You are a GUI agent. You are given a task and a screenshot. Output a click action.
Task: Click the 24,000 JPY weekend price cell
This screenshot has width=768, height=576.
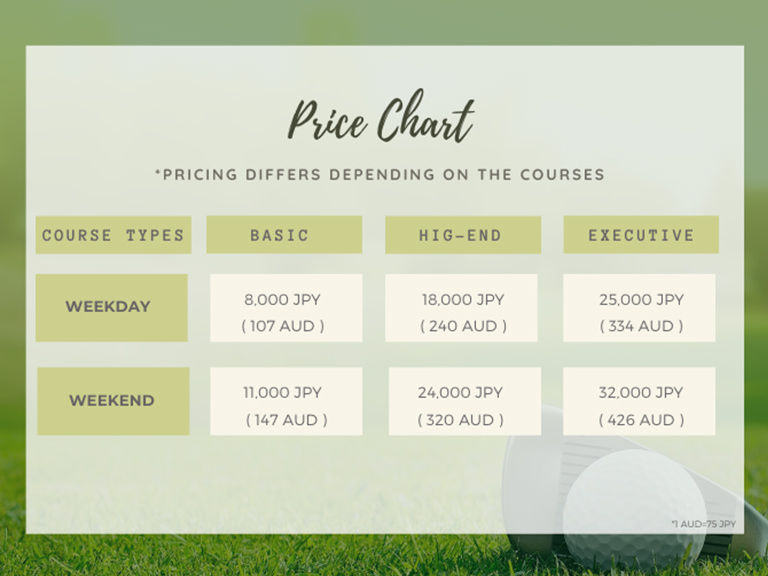(465, 401)
